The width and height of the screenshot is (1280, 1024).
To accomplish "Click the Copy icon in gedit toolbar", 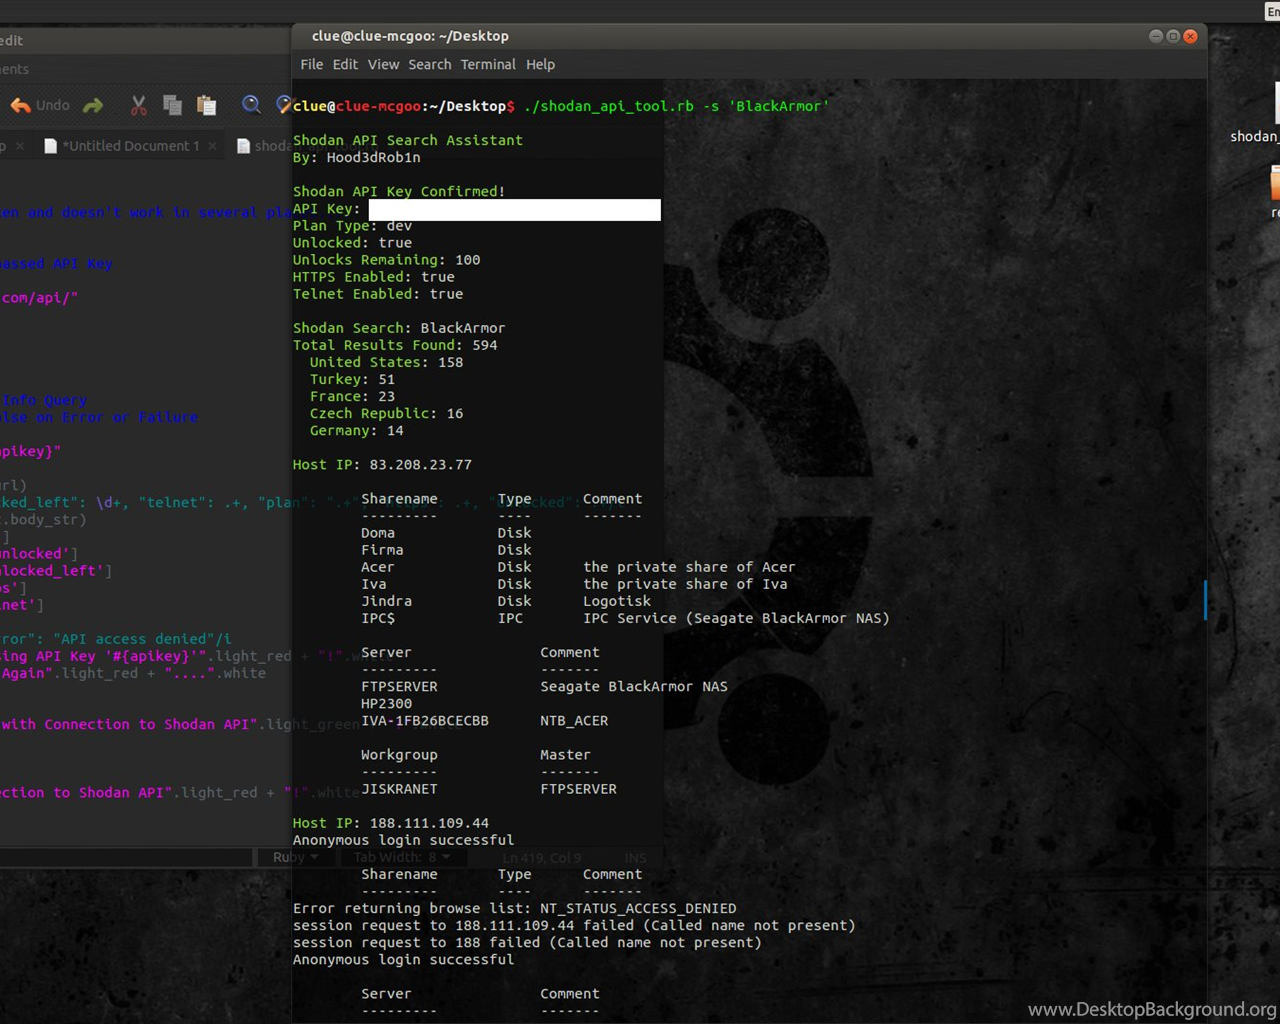I will [x=172, y=105].
